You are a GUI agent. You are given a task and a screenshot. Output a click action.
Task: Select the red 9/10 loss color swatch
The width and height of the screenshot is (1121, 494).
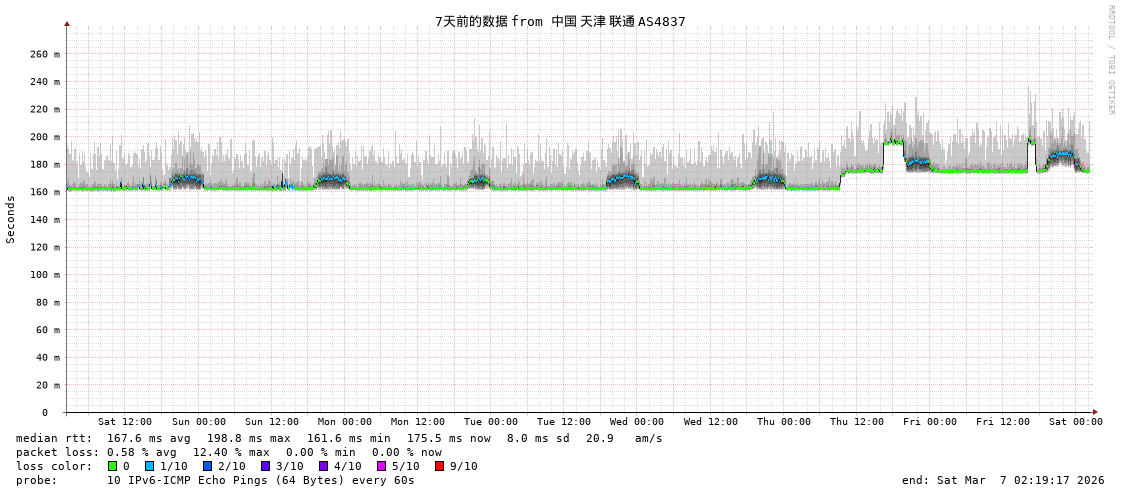439,466
